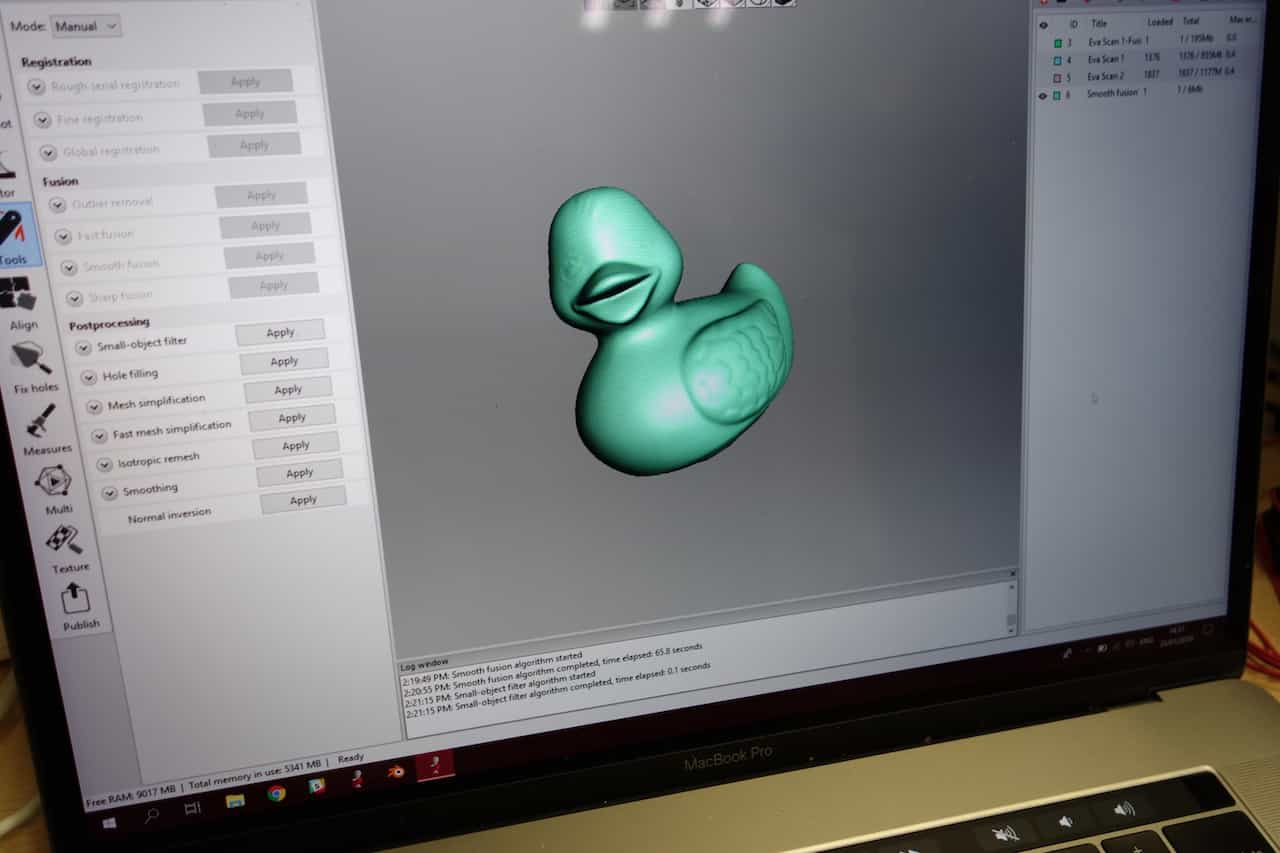Image resolution: width=1280 pixels, height=853 pixels.
Task: Click the green duck model in the viewport
Action: coord(670,329)
